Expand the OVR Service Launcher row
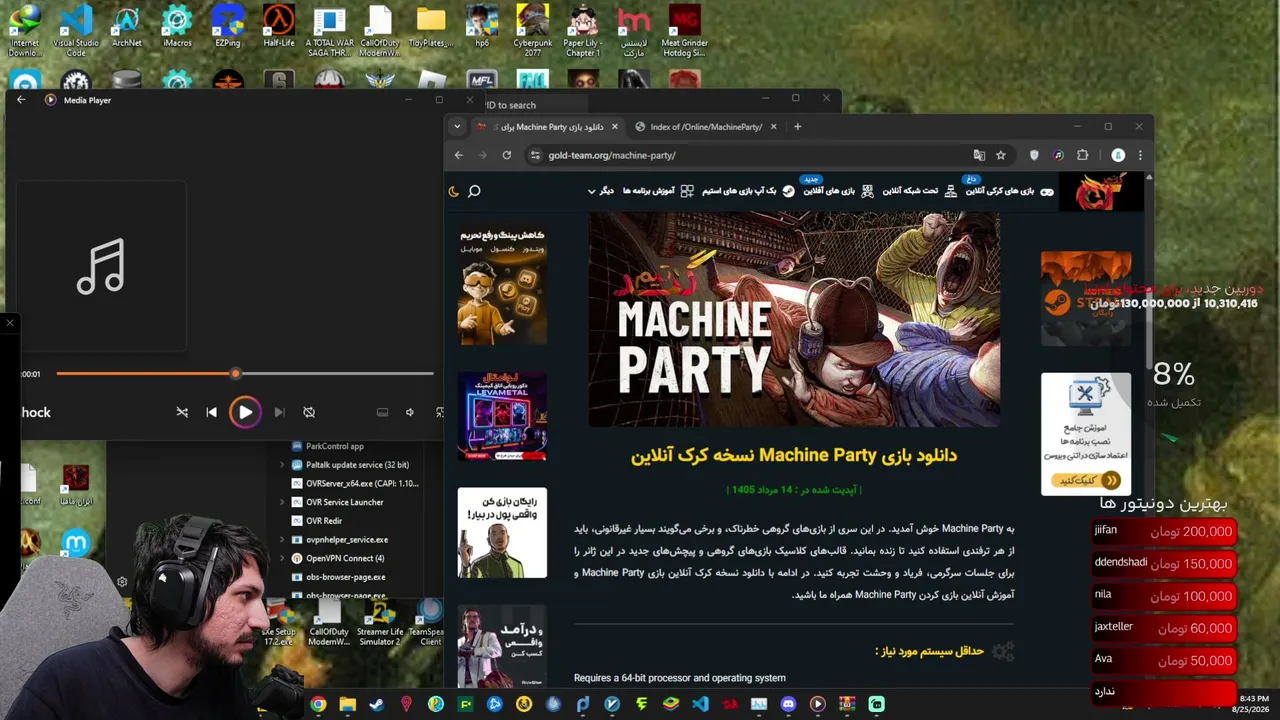 point(282,502)
